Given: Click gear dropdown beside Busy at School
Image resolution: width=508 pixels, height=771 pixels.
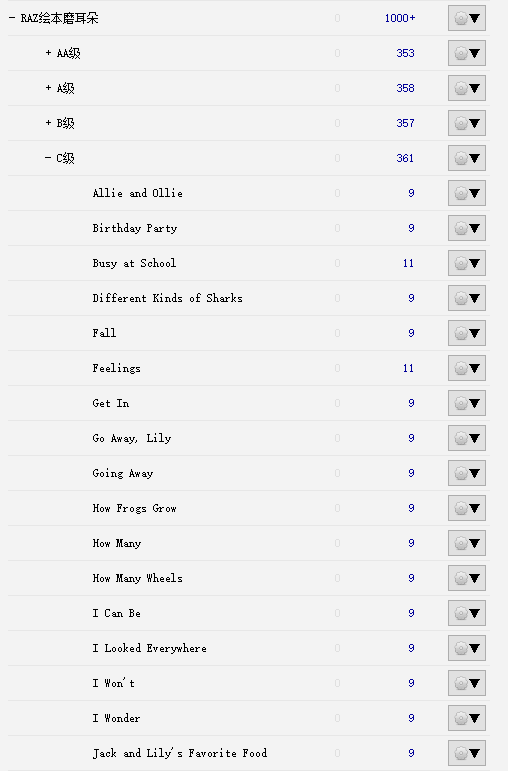Looking at the screenshot, I should click(x=467, y=263).
